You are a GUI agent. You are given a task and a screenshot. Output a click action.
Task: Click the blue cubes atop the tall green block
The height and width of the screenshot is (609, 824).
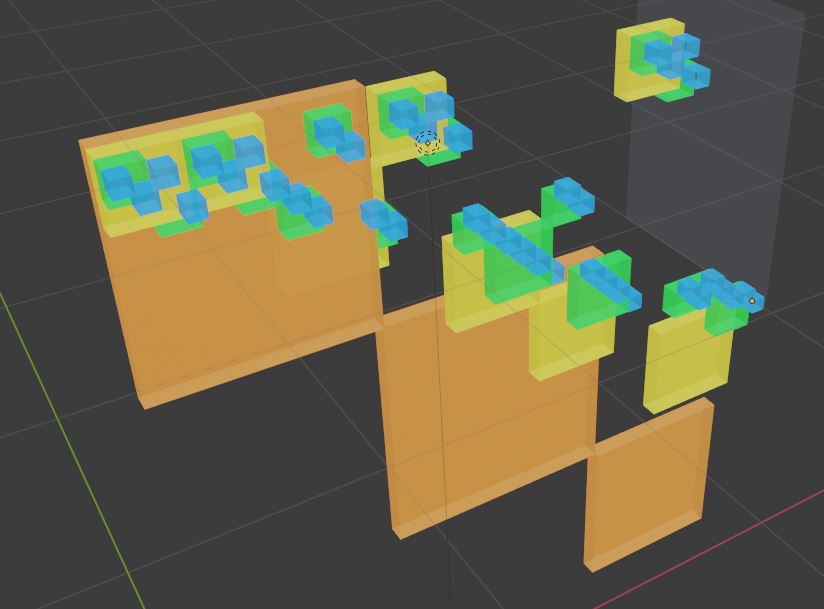click(x=574, y=194)
